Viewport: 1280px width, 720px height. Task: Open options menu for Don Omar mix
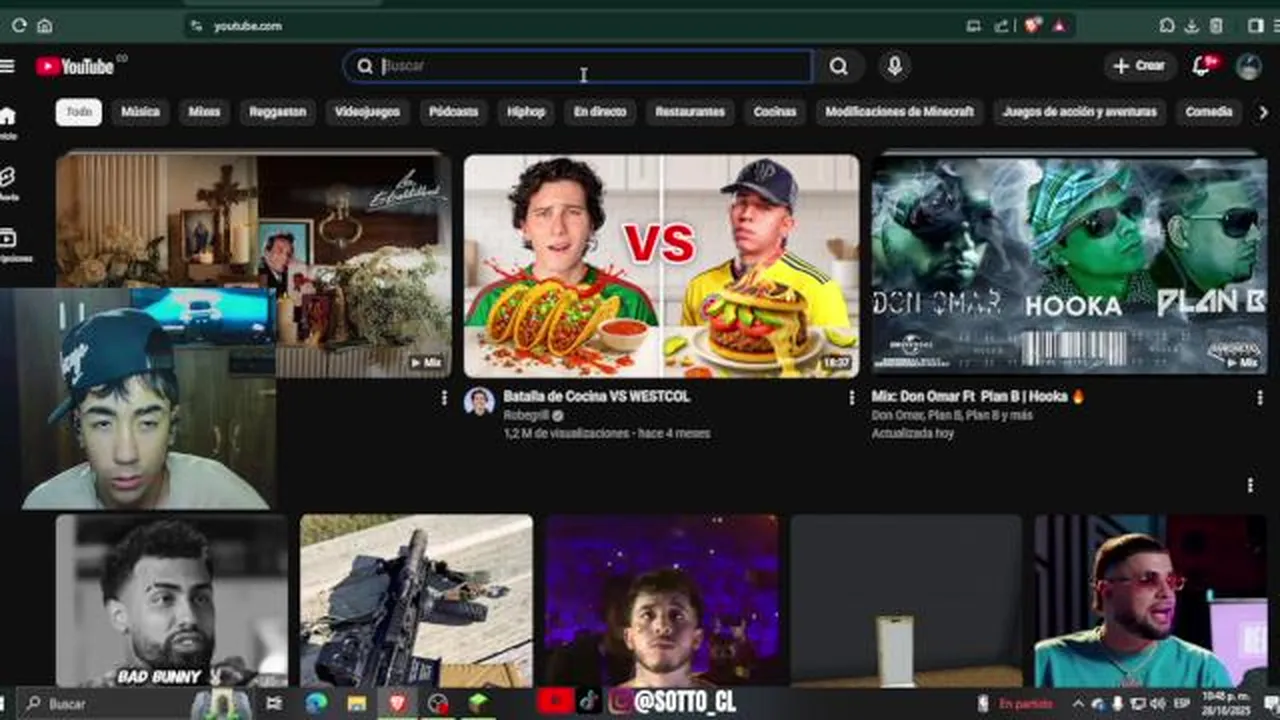(x=1260, y=397)
